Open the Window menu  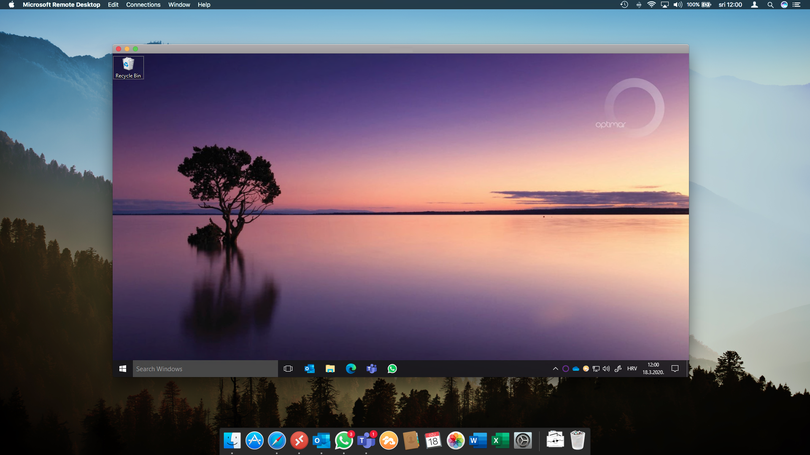179,5
